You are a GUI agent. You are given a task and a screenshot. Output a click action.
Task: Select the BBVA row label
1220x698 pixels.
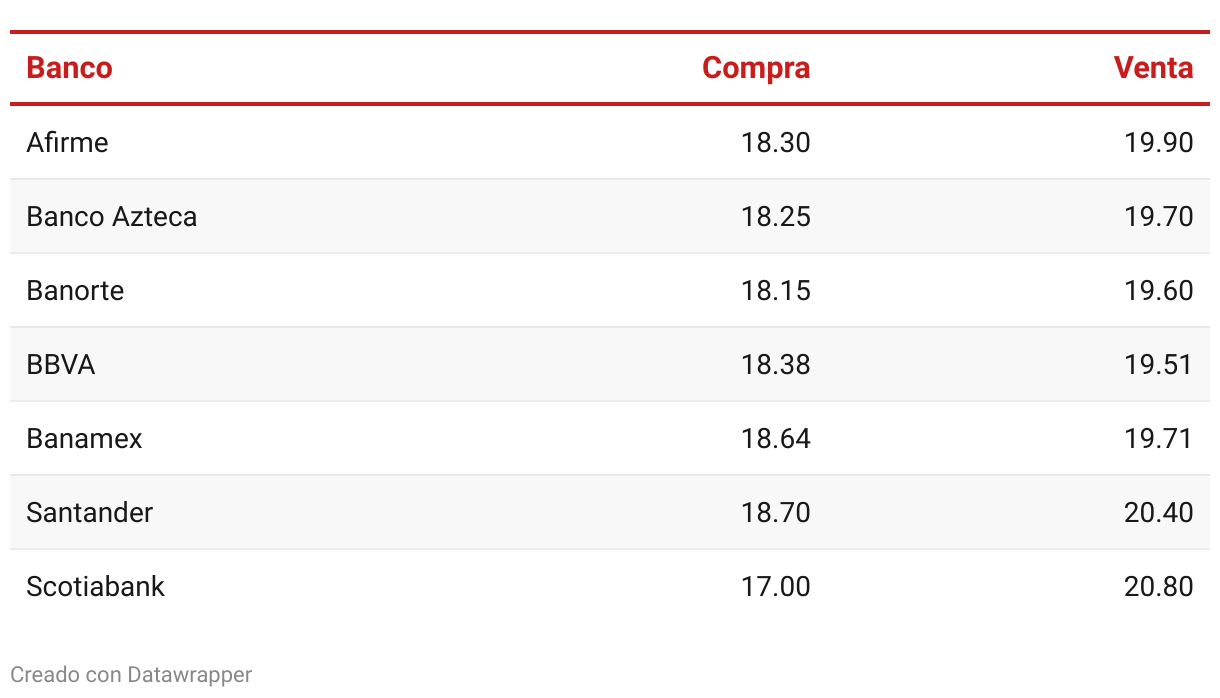click(60, 364)
